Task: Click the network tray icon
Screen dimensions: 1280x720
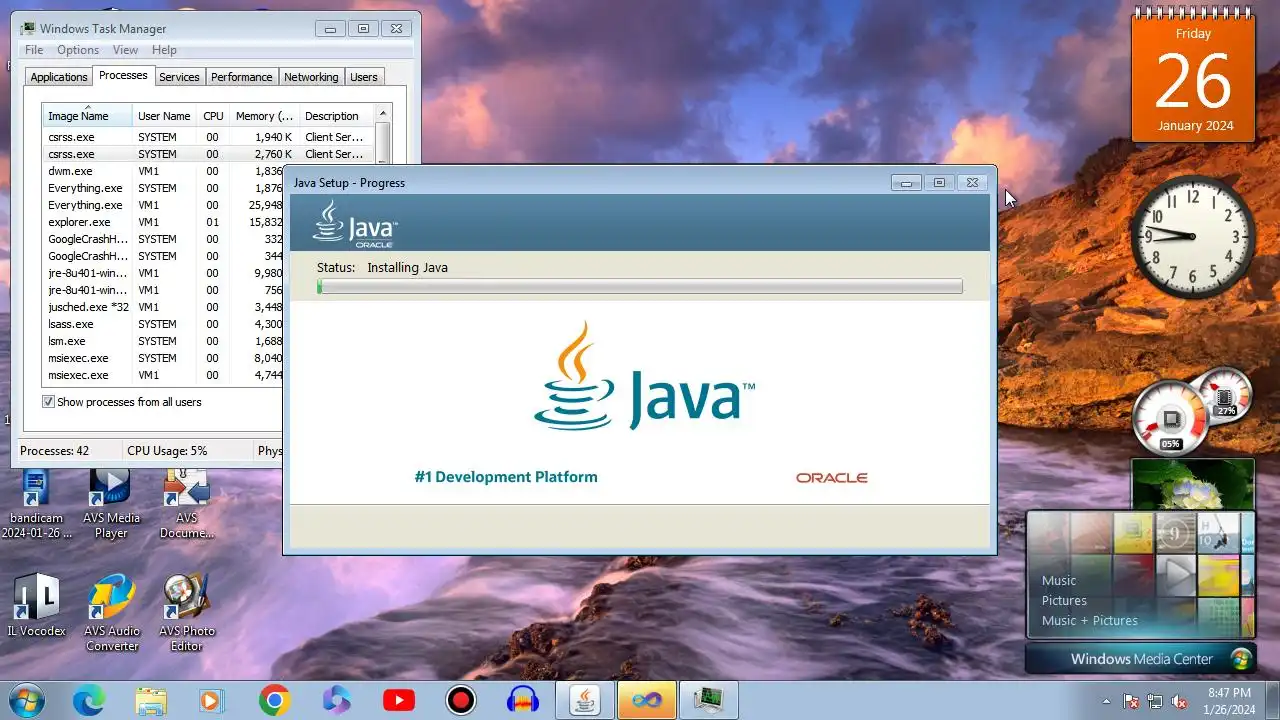Action: click(x=1155, y=701)
